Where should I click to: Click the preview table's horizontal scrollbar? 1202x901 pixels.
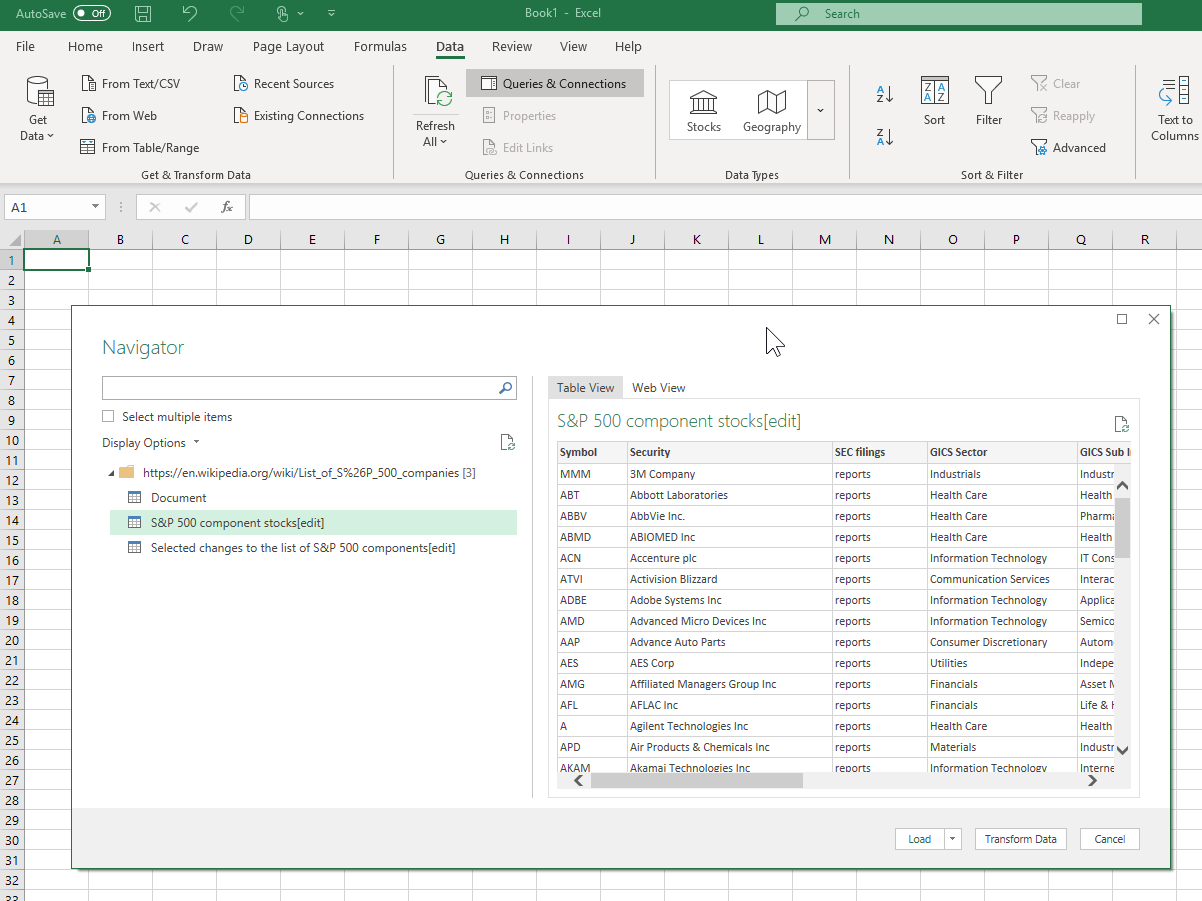(x=696, y=781)
